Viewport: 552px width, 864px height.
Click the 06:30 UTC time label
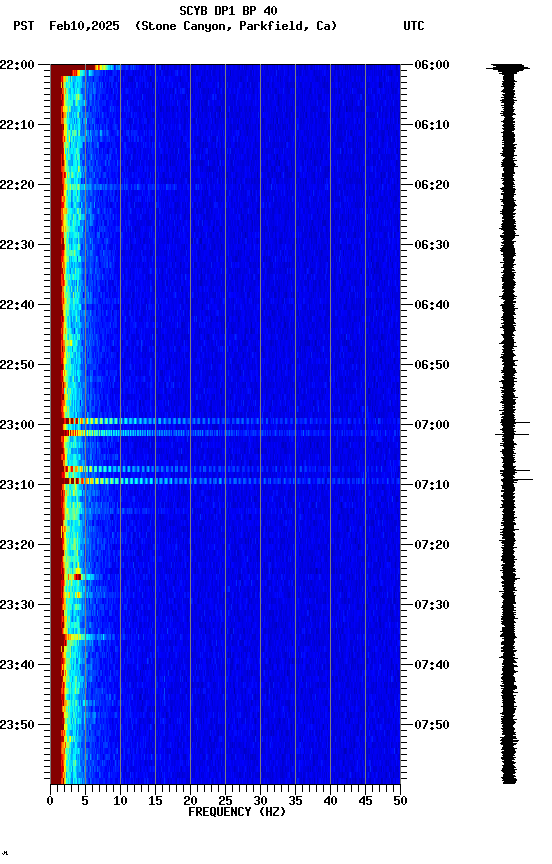click(432, 245)
